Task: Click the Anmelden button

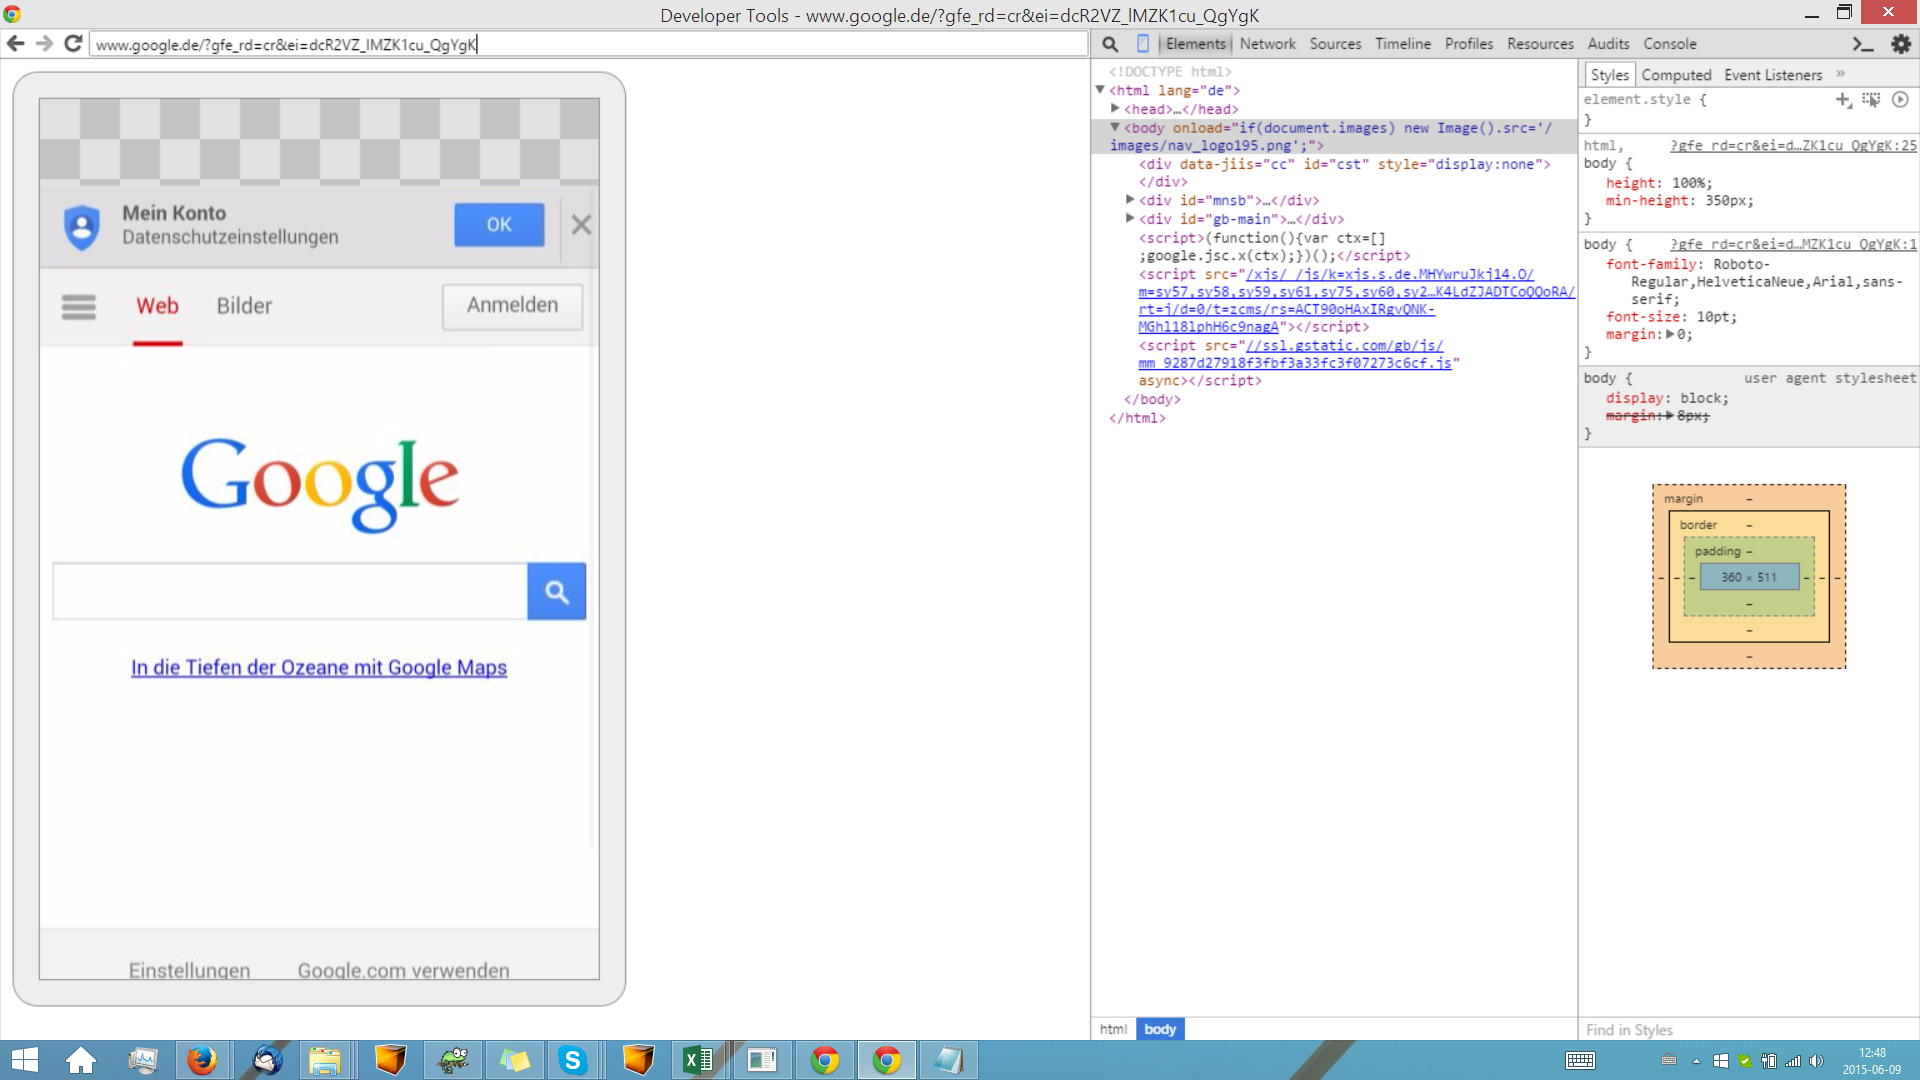Action: (x=512, y=305)
